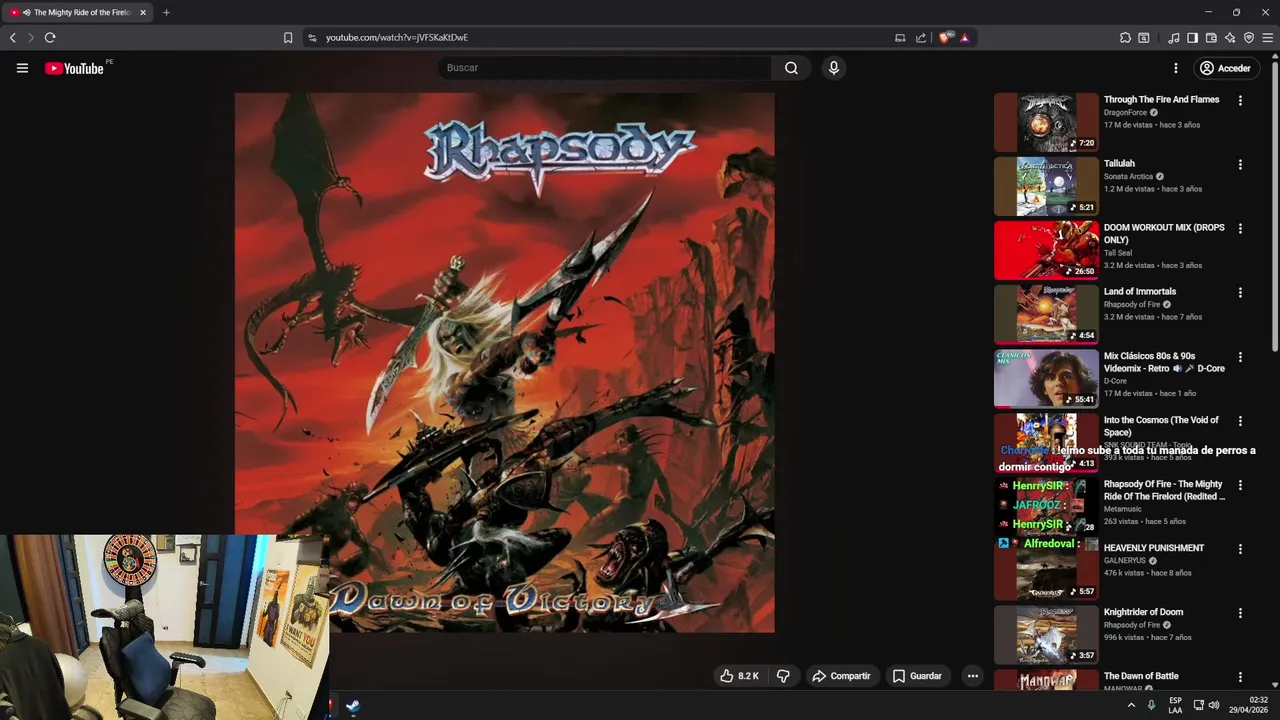Open Steam from the taskbar
This screenshot has height=720, width=1280.
pos(353,705)
